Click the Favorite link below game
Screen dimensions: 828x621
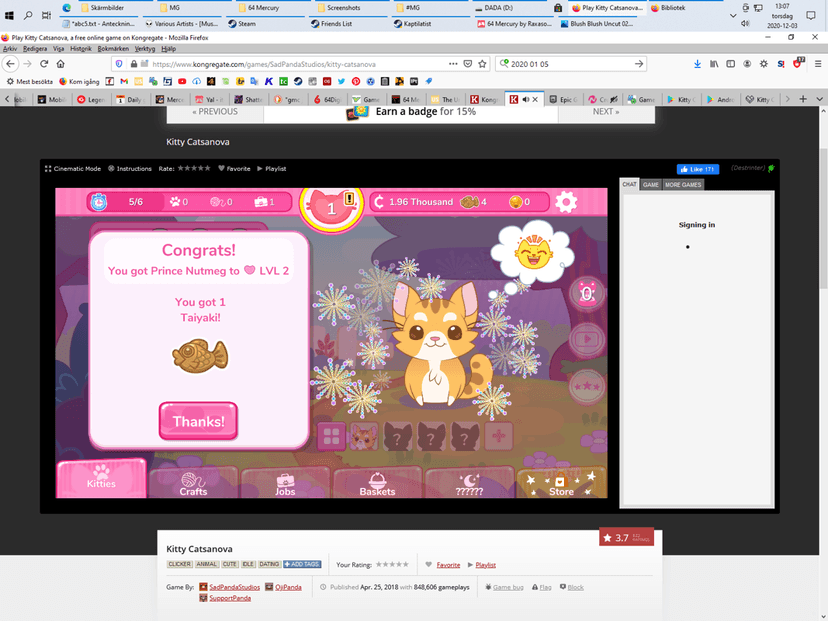coord(448,565)
